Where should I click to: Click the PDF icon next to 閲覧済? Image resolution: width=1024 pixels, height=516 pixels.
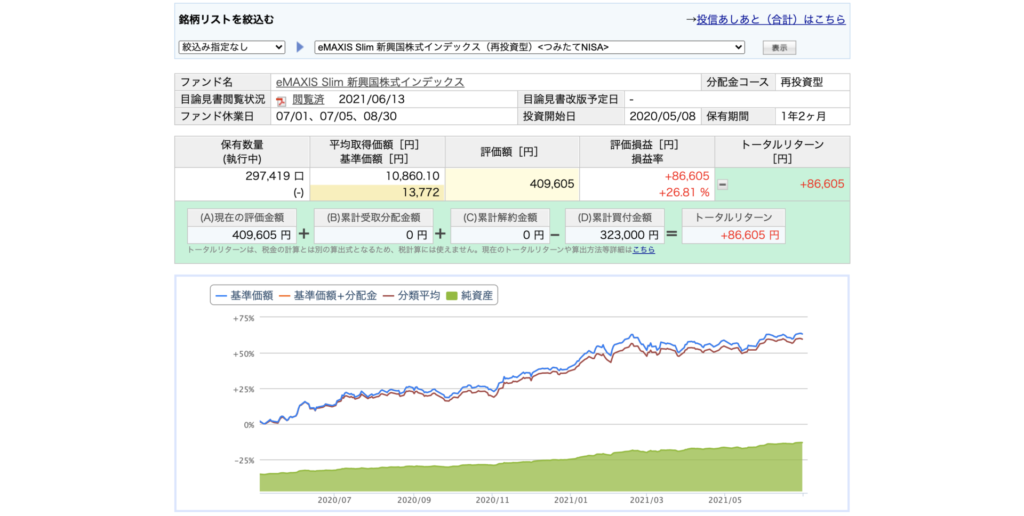pos(281,101)
